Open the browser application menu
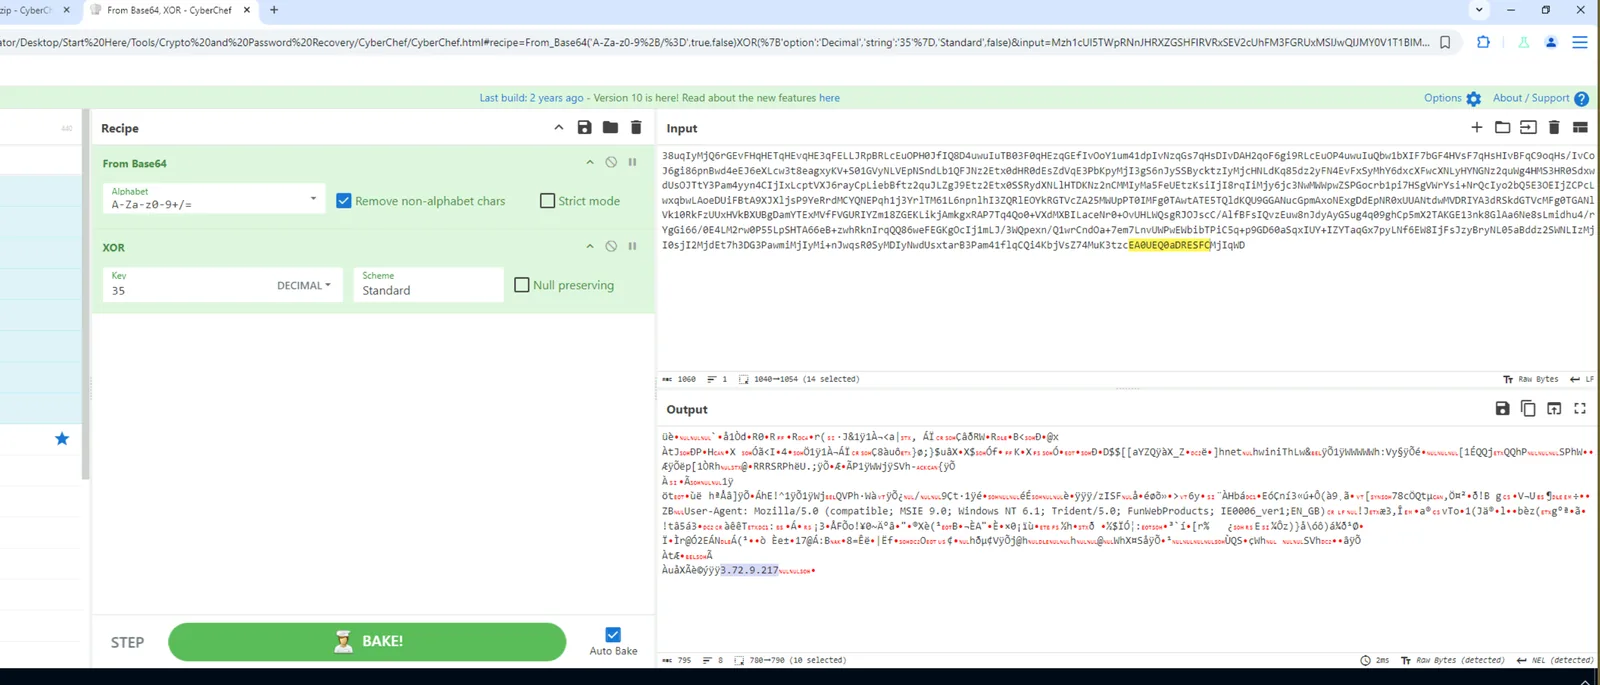Viewport: 1600px width, 685px height. pos(1580,42)
